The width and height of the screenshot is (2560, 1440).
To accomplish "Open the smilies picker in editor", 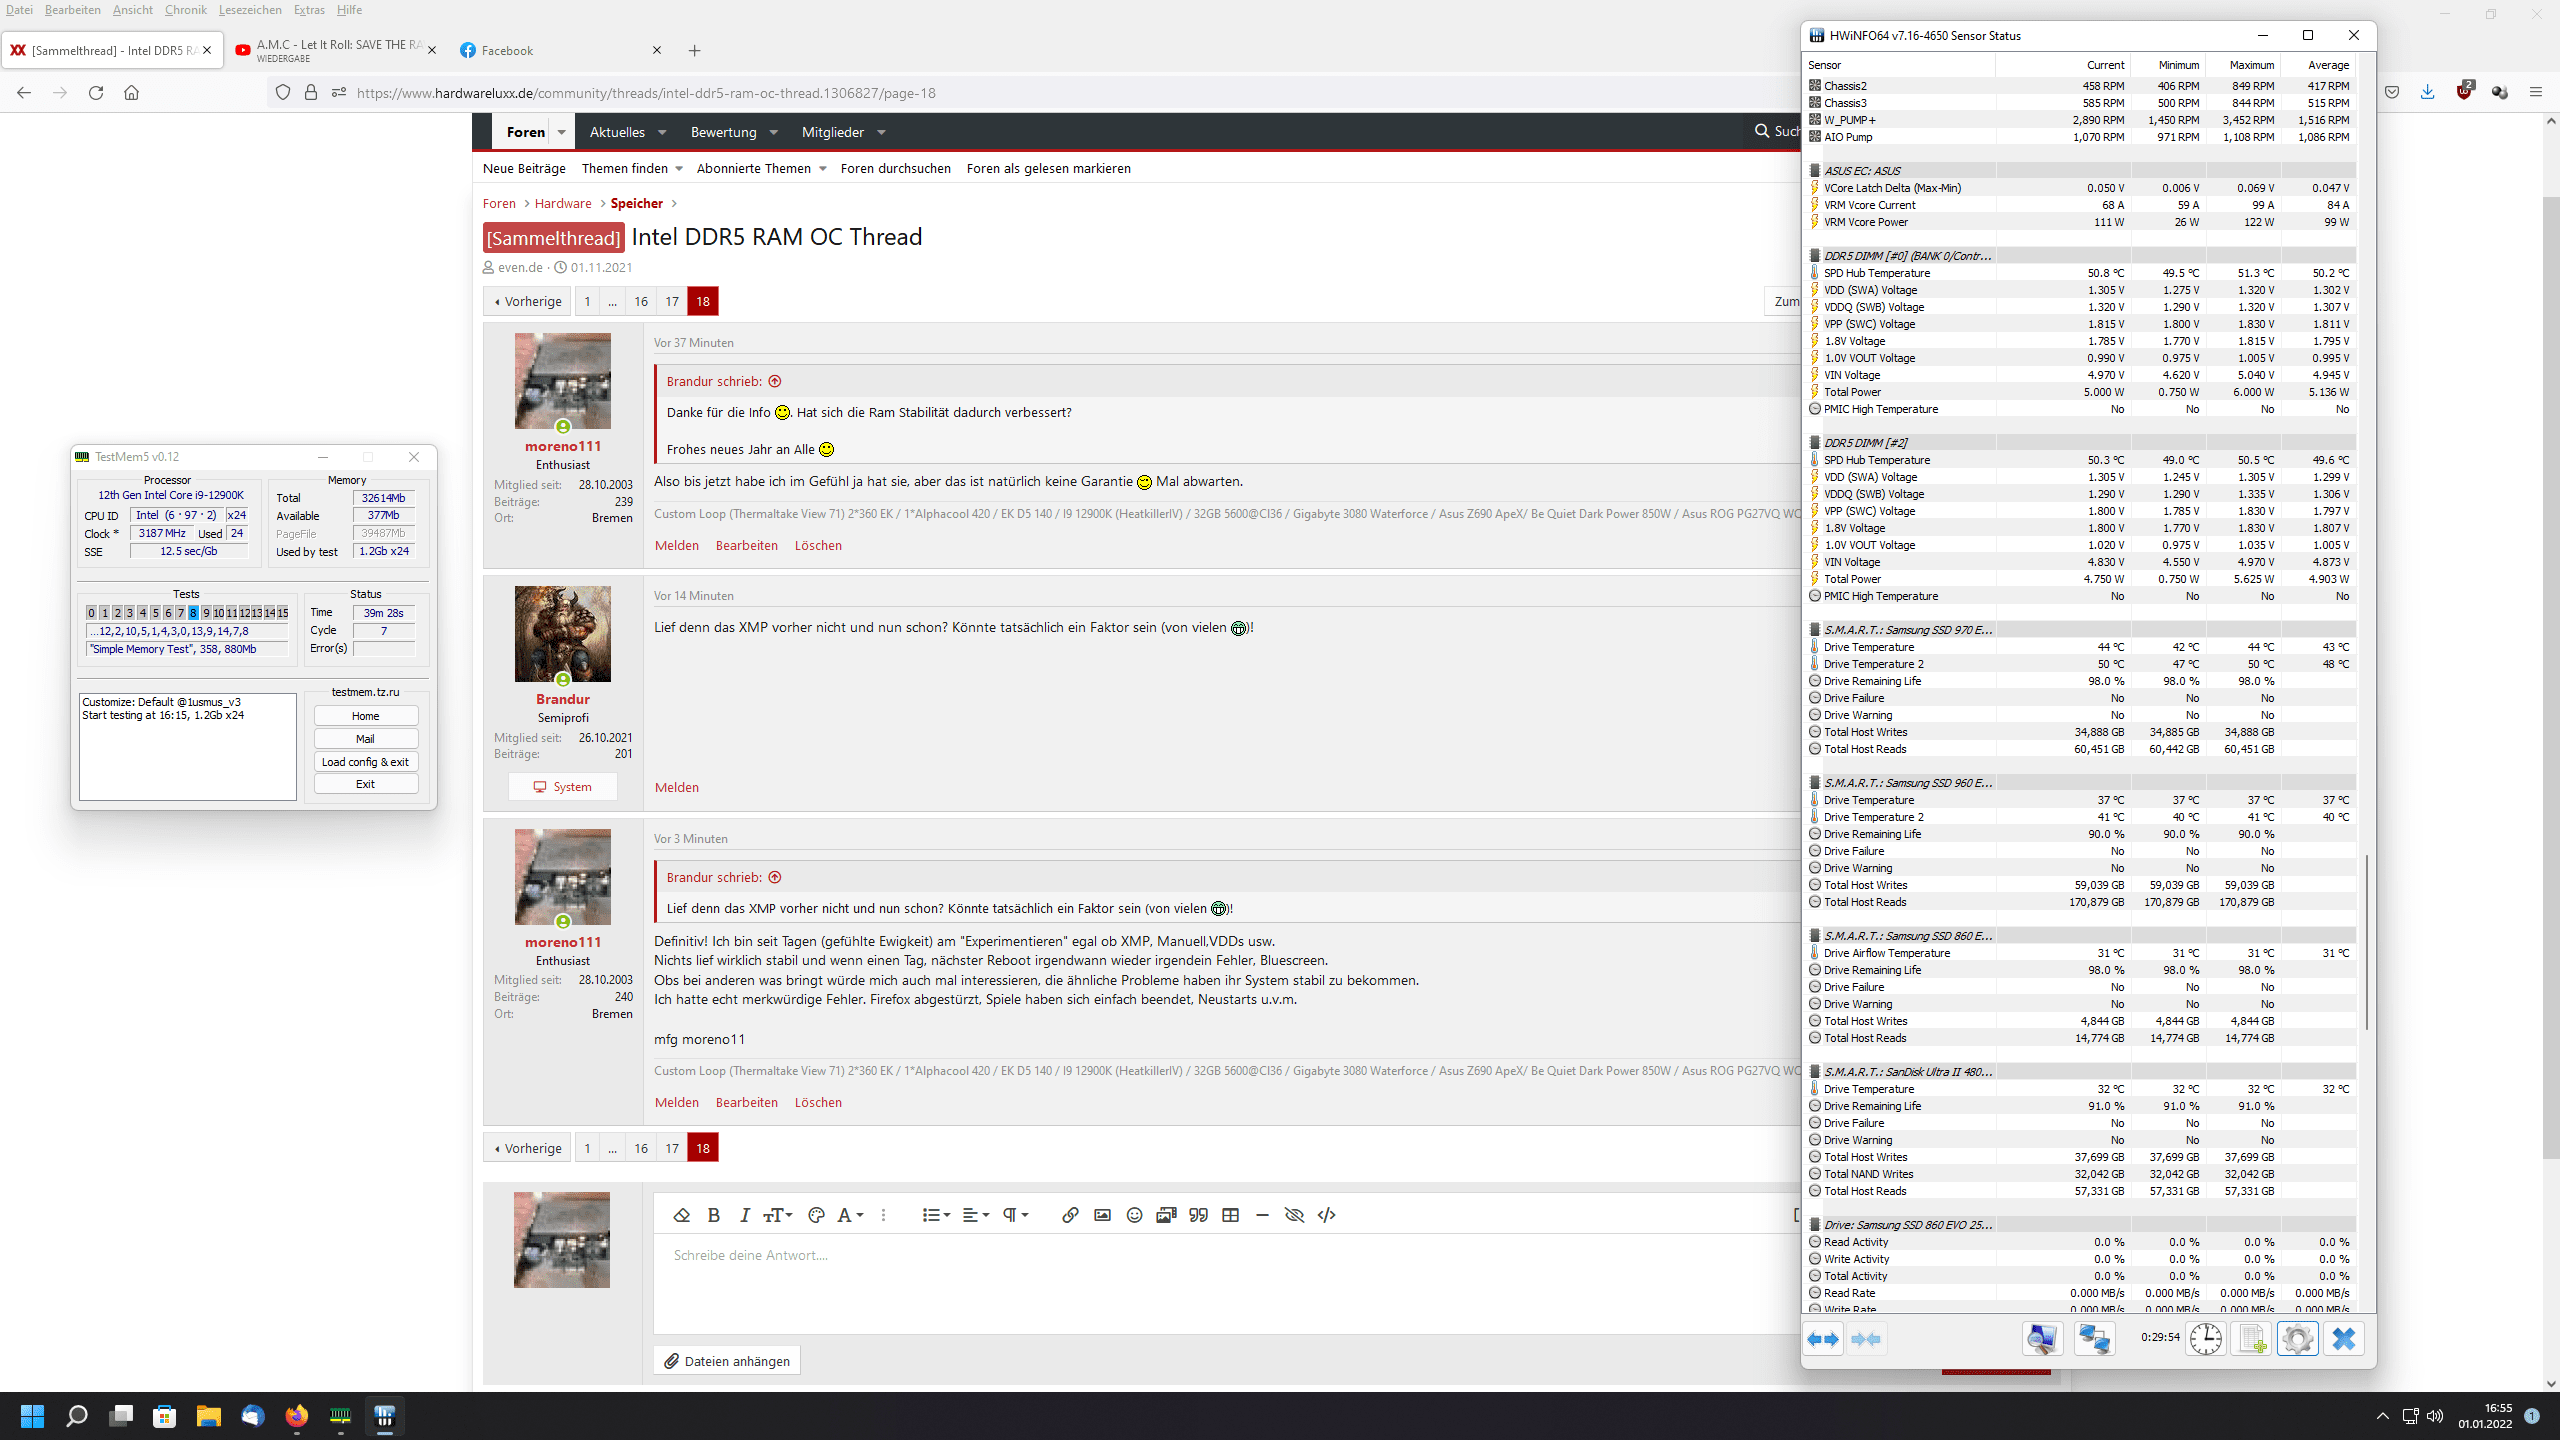I will [x=1134, y=1215].
